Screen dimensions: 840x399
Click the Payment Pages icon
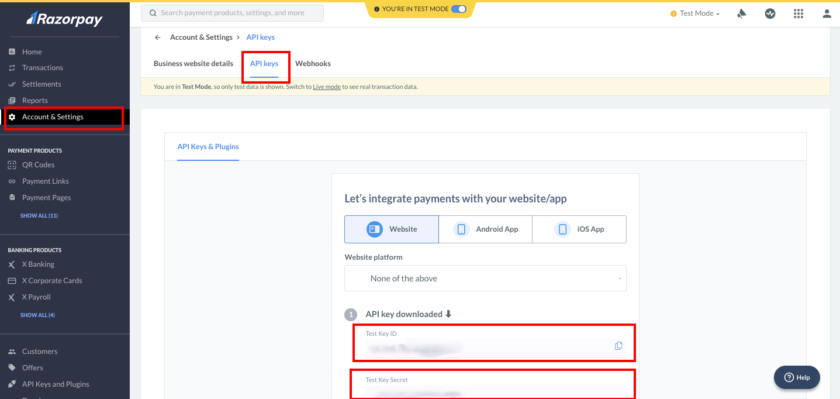pyautogui.click(x=12, y=198)
